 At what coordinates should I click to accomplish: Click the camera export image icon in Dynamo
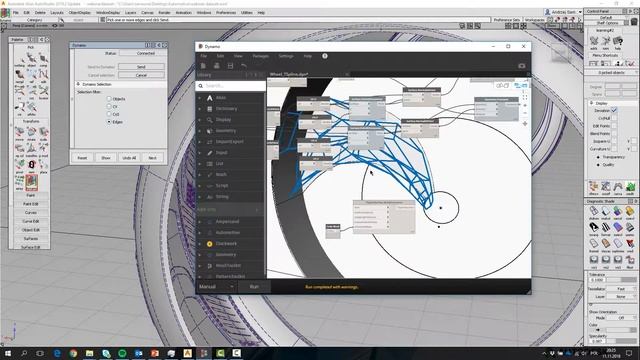(x=522, y=66)
